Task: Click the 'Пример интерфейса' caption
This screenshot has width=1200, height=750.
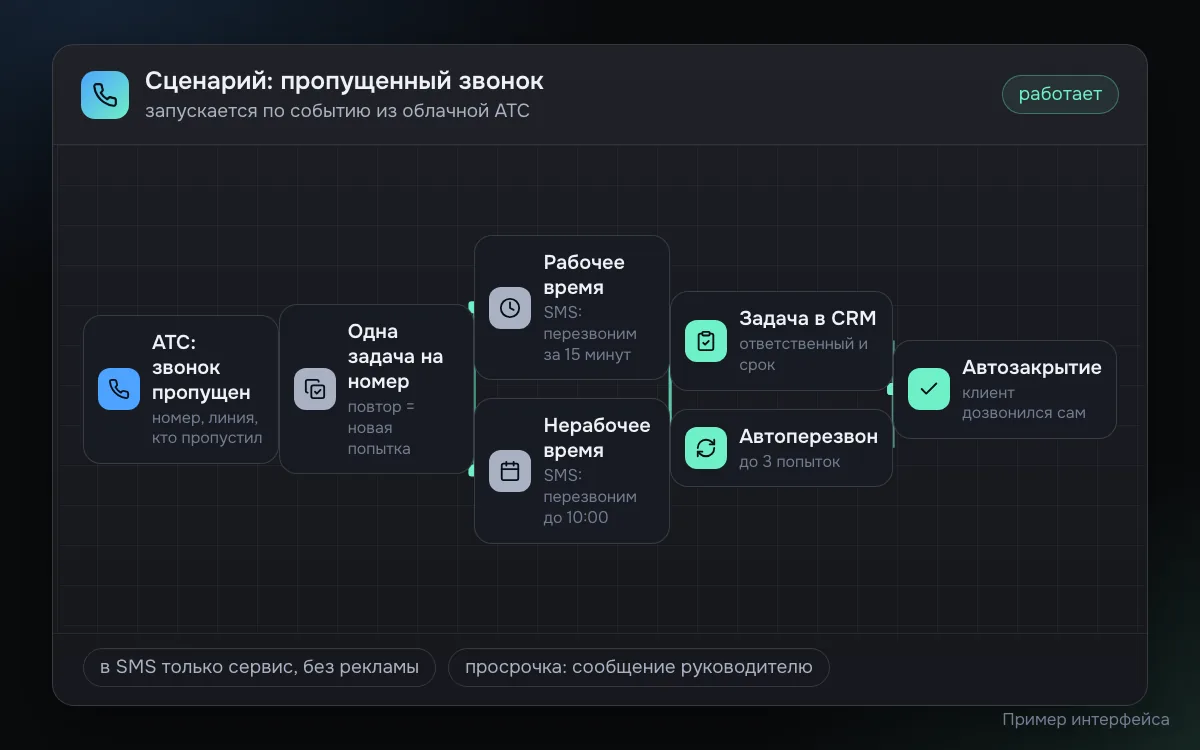Action: click(1086, 719)
